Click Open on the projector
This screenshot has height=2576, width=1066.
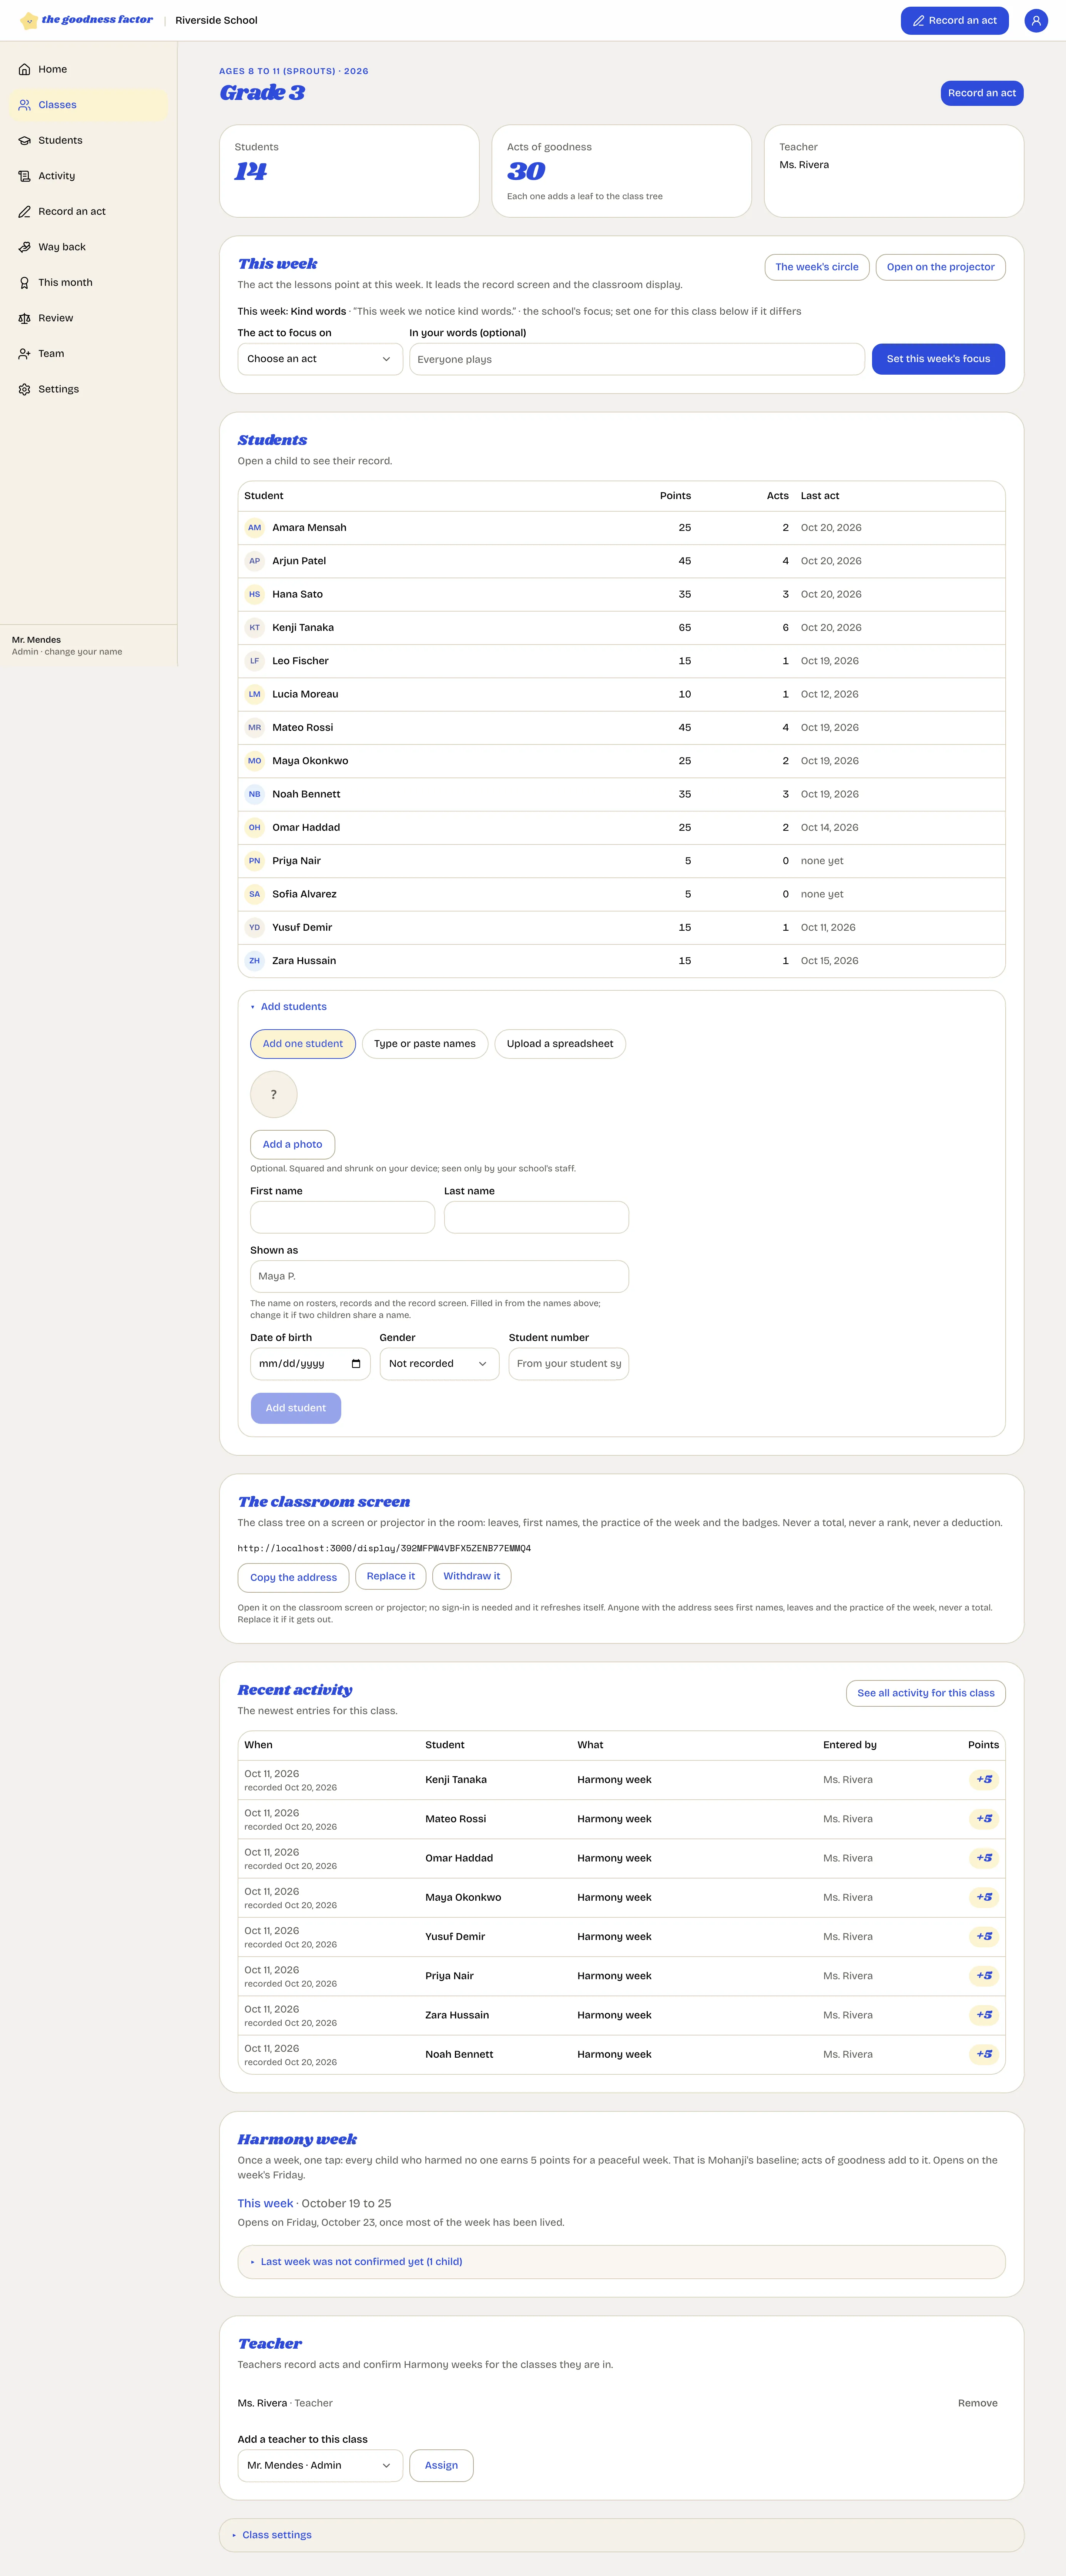point(940,267)
